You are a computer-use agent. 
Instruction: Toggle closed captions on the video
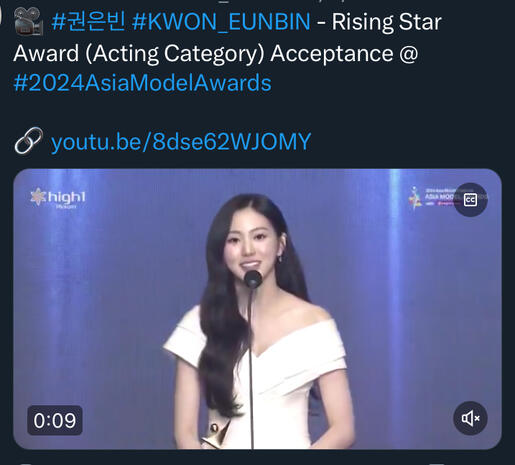tap(470, 200)
